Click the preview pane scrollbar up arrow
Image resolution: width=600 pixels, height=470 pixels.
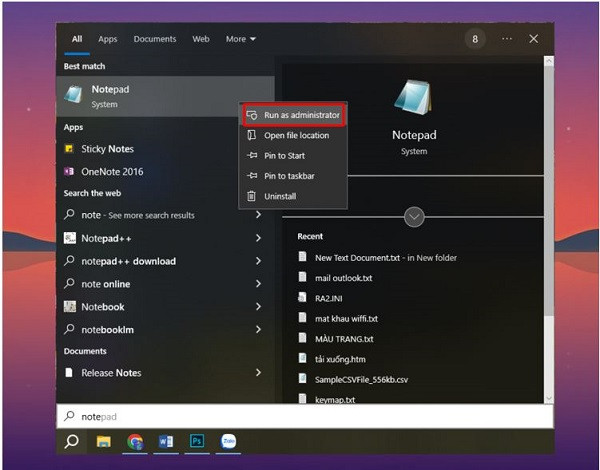click(549, 60)
